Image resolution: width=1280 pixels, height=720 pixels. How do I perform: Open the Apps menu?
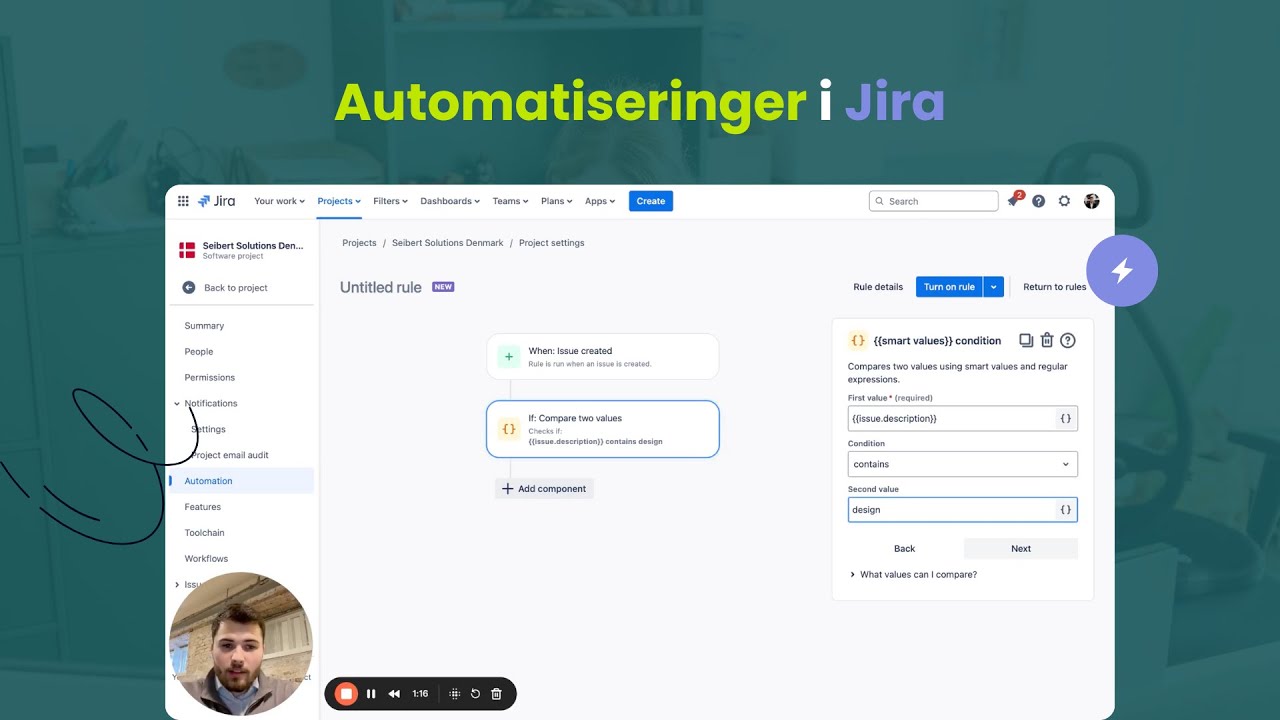(x=600, y=201)
